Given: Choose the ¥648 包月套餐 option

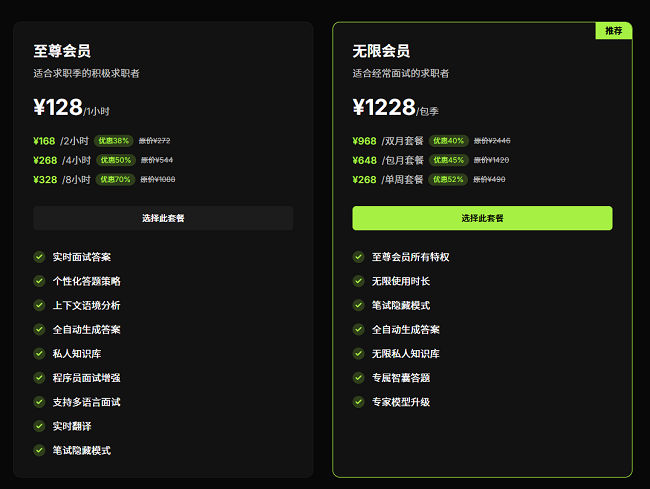Looking at the screenshot, I should (x=387, y=160).
